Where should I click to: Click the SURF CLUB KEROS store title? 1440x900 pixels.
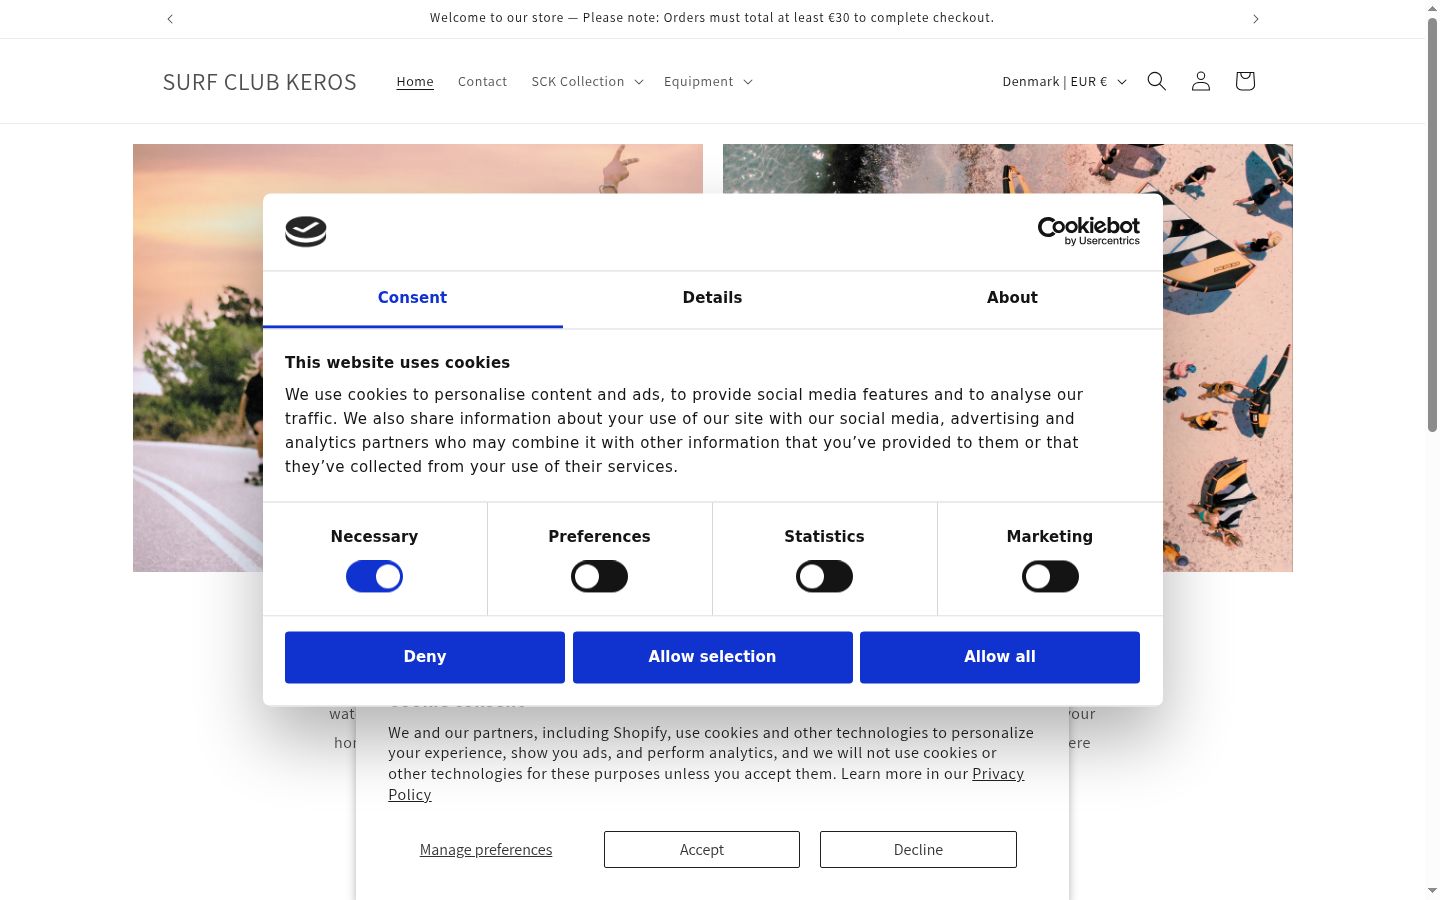tap(260, 82)
